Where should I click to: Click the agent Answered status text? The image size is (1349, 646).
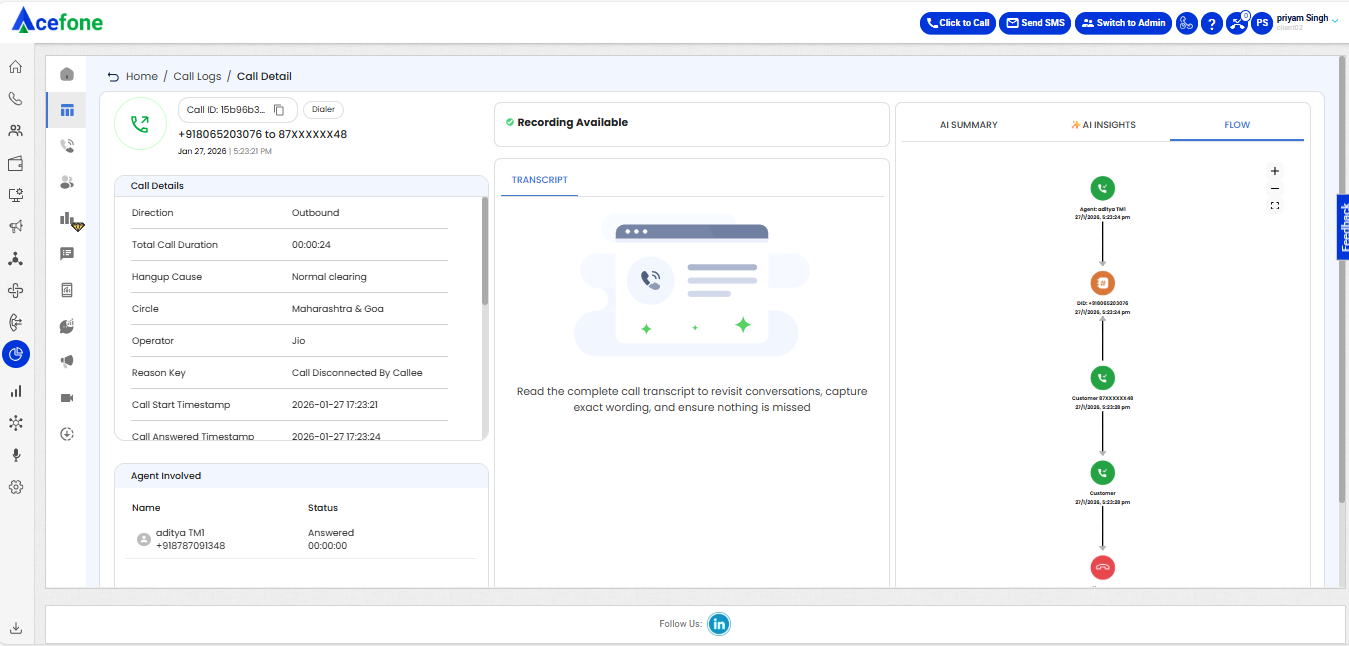tap(331, 533)
